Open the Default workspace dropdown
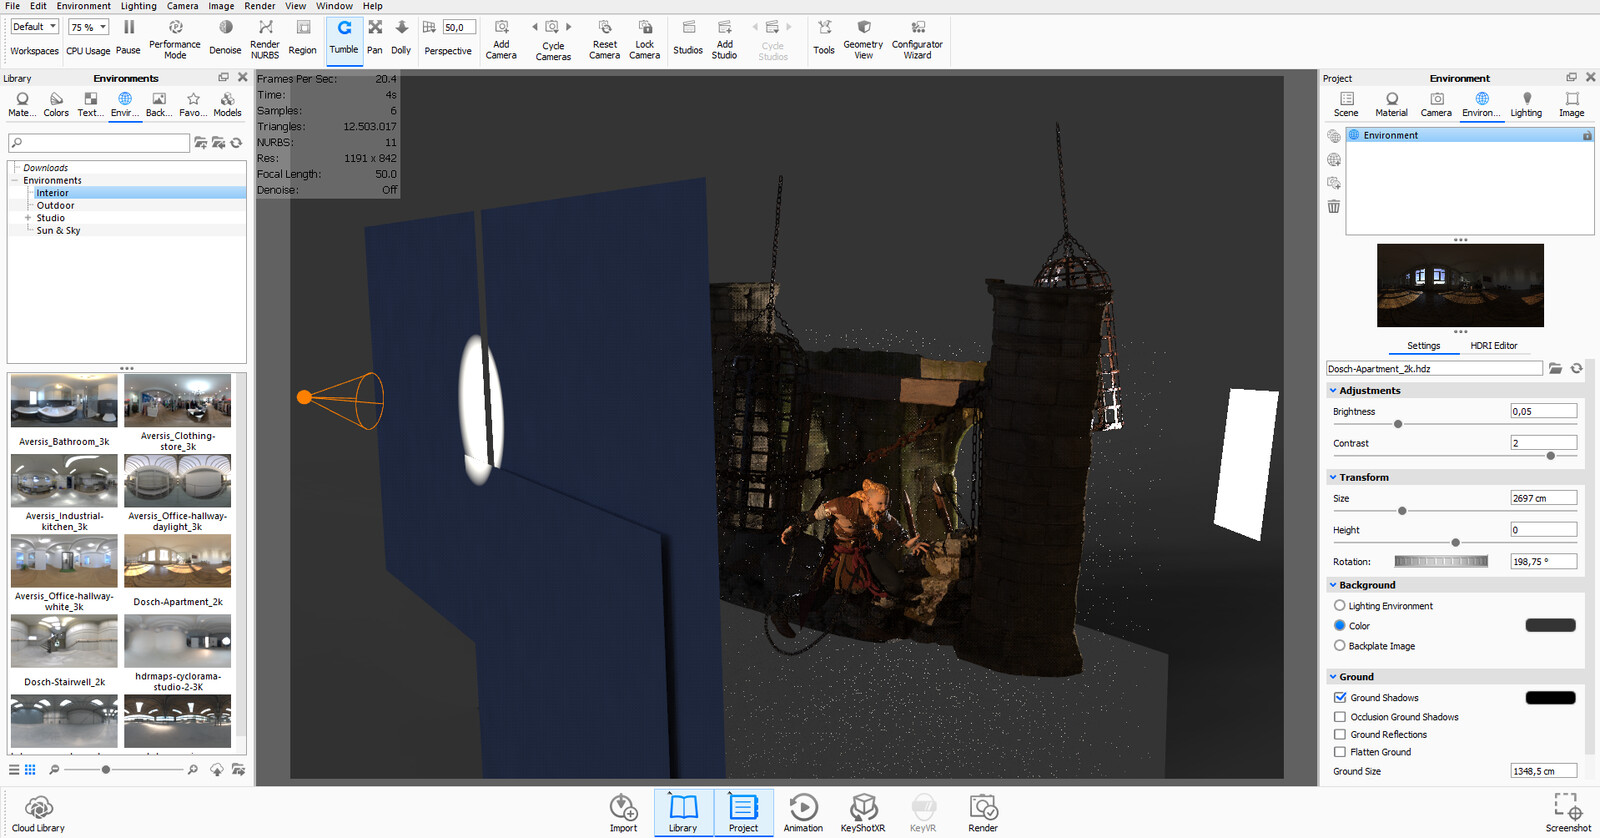This screenshot has width=1600, height=838. (x=35, y=27)
